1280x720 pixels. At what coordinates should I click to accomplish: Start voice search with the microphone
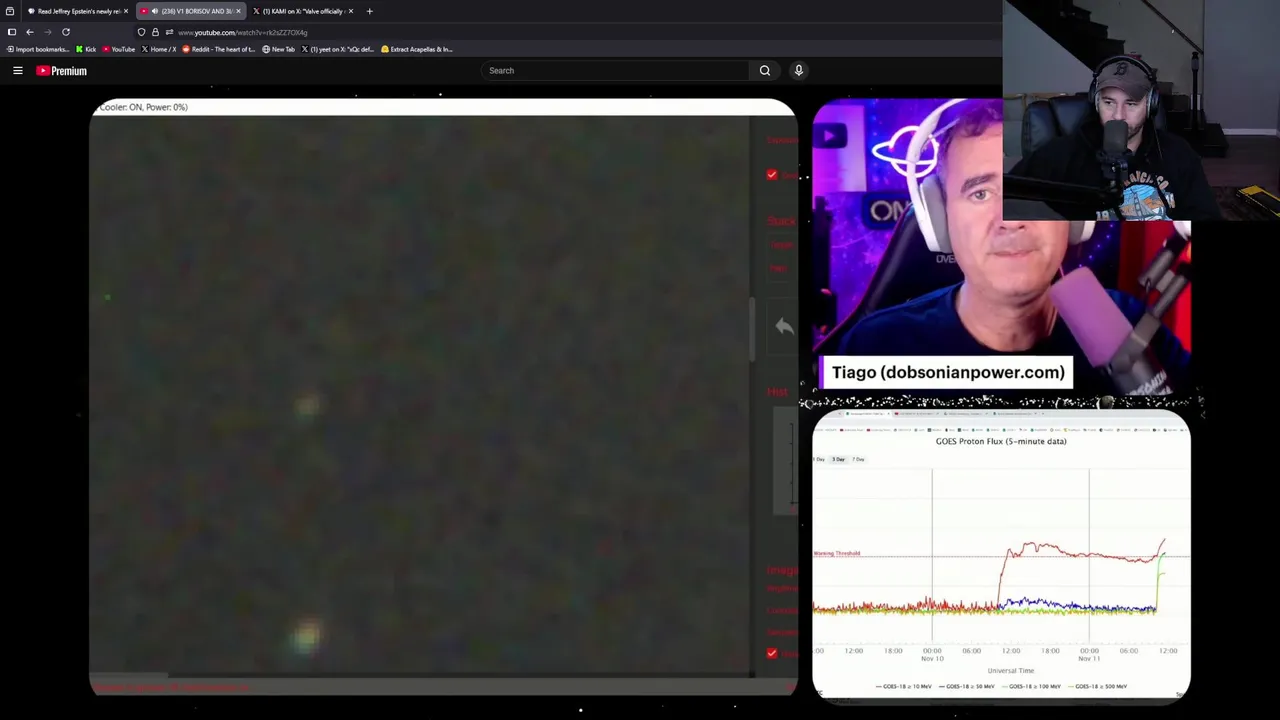[798, 70]
